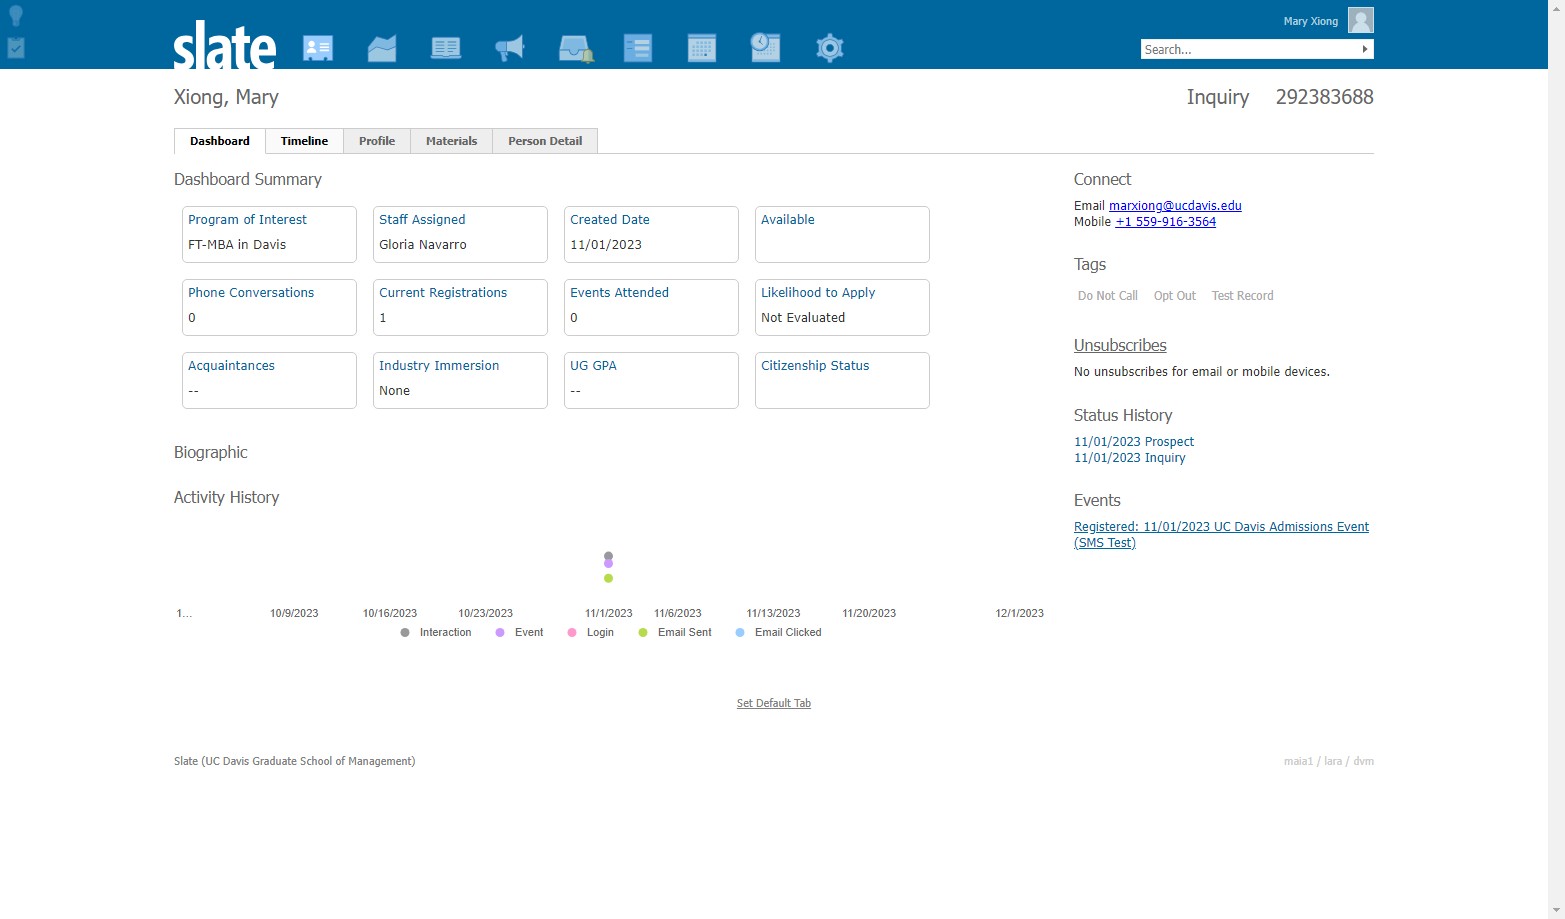Toggle the Opt Out tag

pyautogui.click(x=1175, y=296)
